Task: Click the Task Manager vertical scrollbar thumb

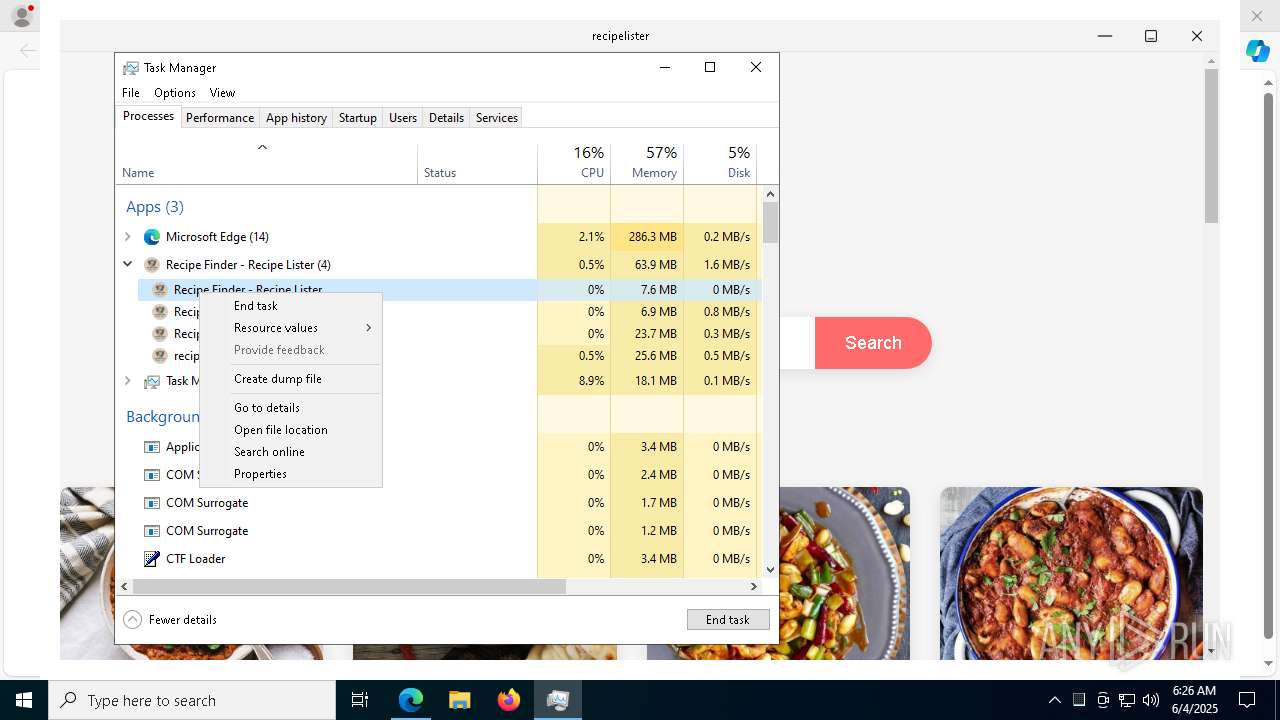Action: tap(770, 222)
